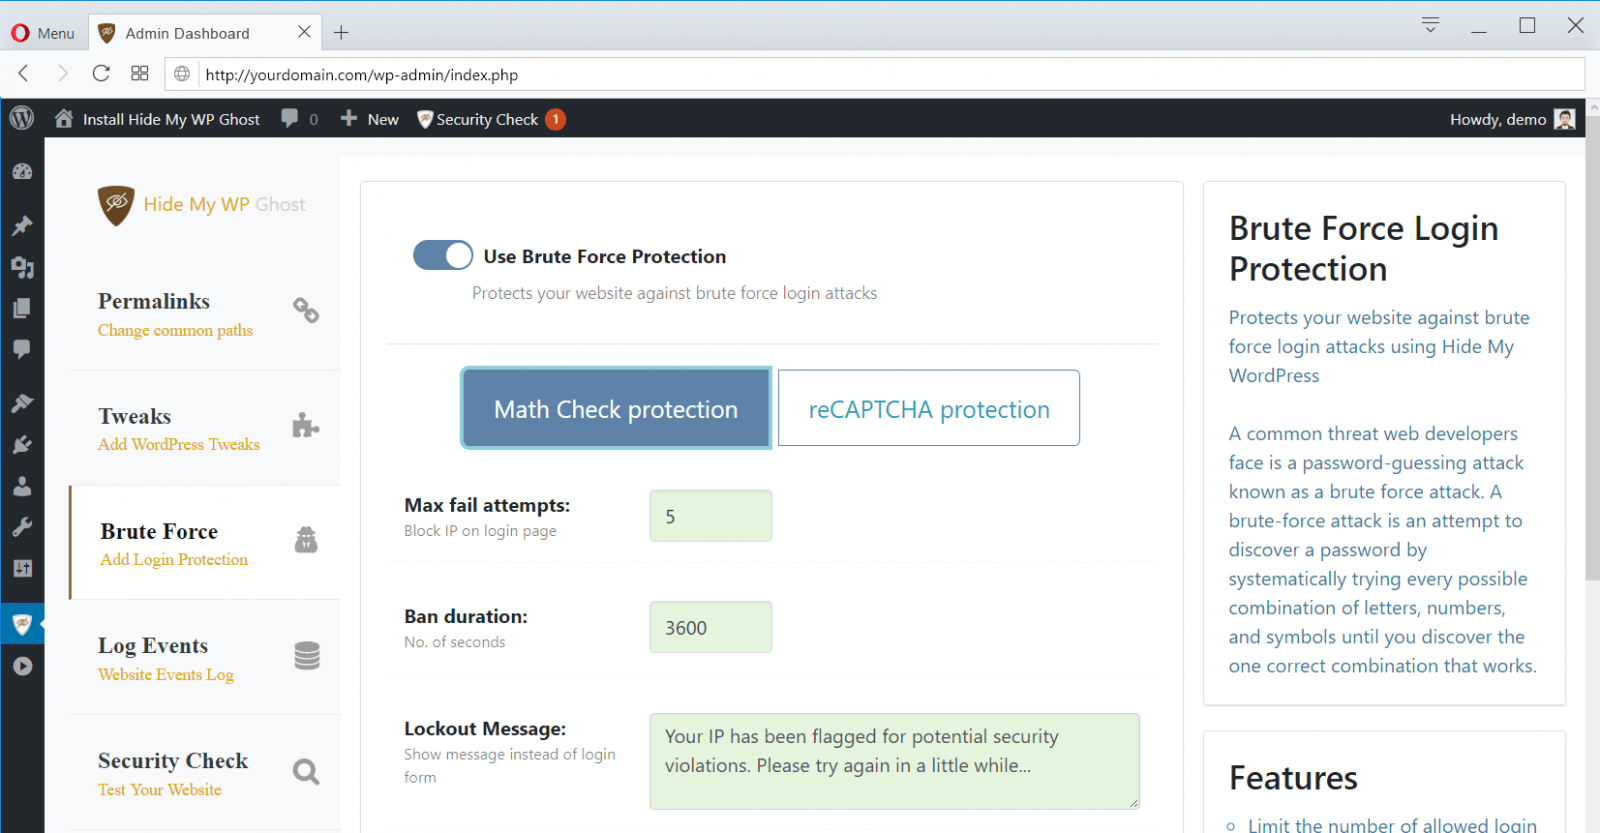Open the WordPress logo menu
The height and width of the screenshot is (833, 1600).
pos(22,119)
